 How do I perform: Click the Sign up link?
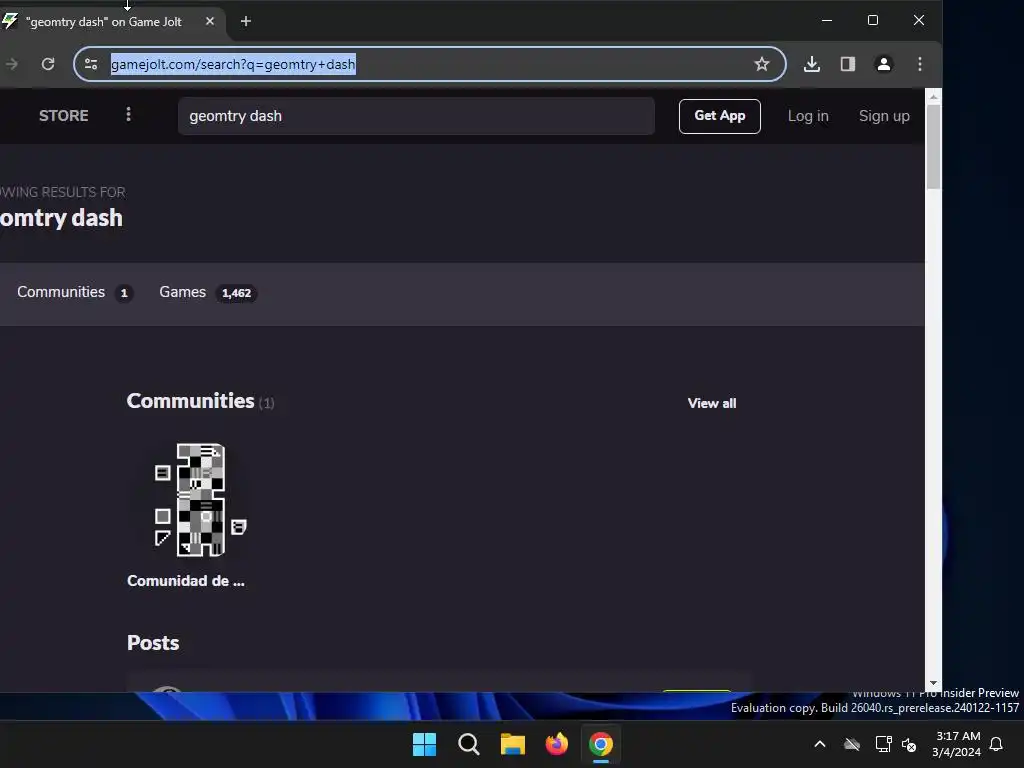coord(884,116)
